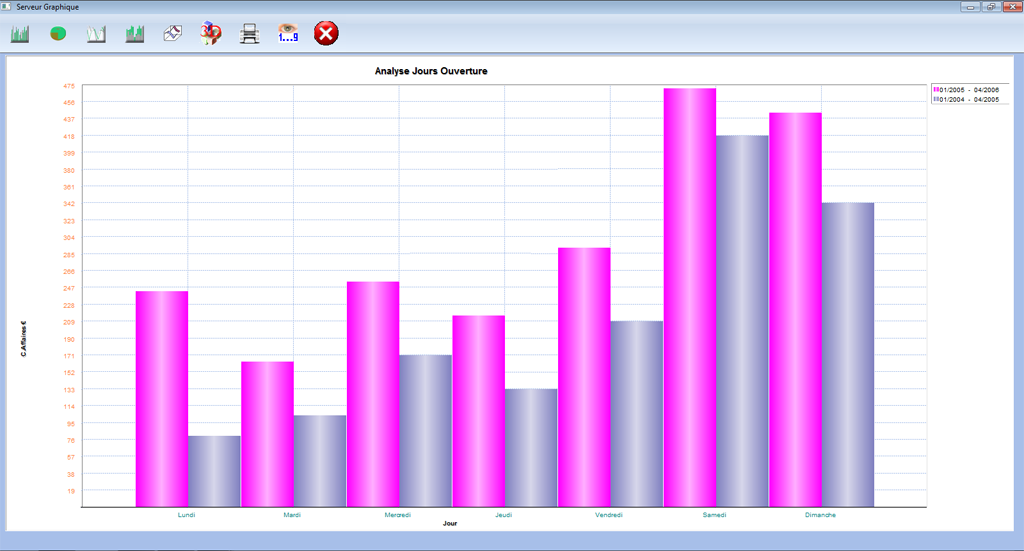This screenshot has height=551, width=1024.
Task: Click the chart rotation cube icon
Action: click(x=173, y=35)
